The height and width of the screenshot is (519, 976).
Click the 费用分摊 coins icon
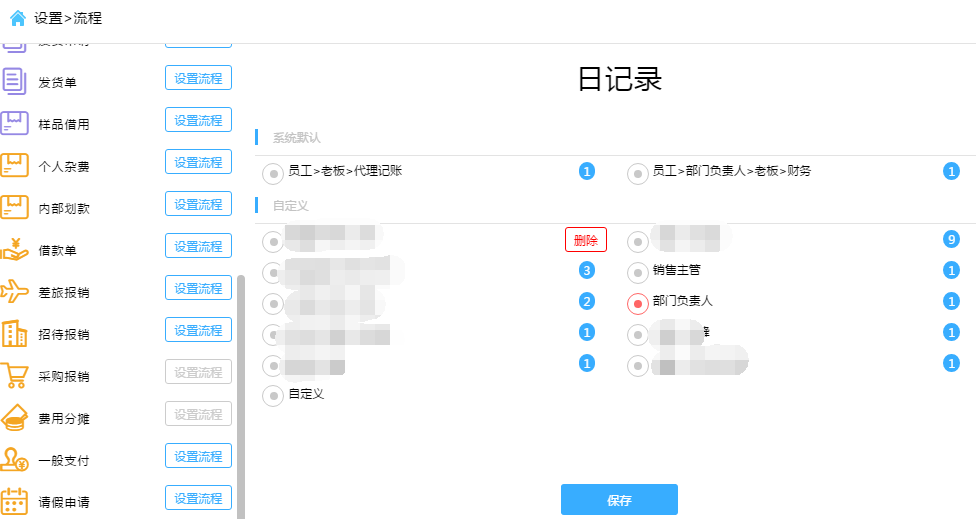14,418
